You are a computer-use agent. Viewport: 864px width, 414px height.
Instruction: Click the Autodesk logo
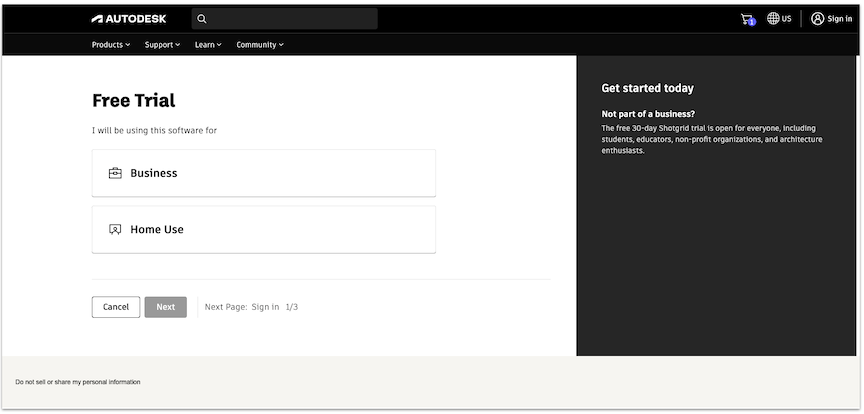129,19
